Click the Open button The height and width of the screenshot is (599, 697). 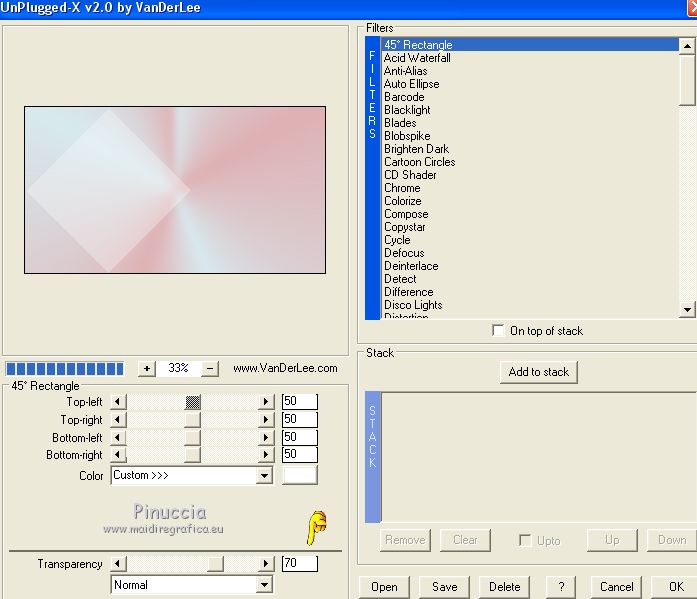click(384, 587)
